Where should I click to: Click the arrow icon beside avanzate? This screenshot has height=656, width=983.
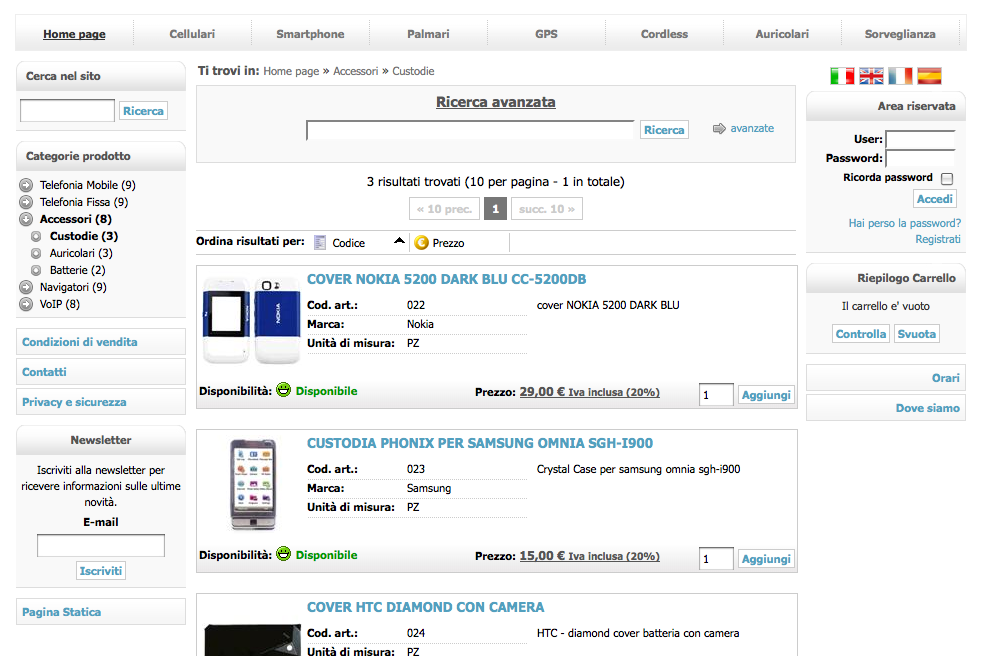coord(719,129)
